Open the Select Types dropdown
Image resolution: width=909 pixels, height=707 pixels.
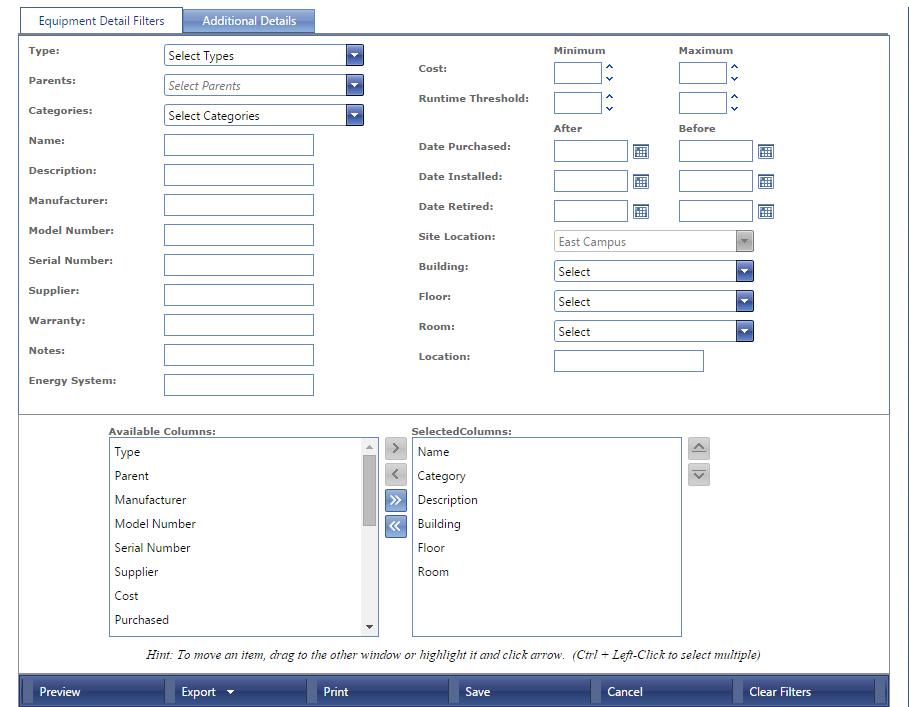[355, 55]
